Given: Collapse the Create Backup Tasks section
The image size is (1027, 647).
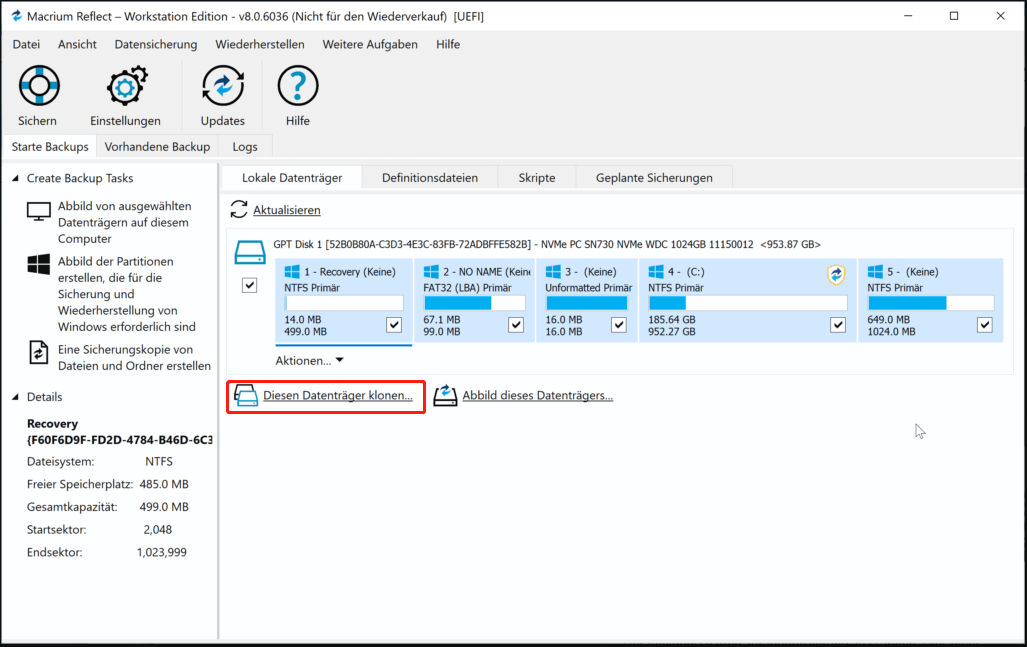Looking at the screenshot, I should click(x=15, y=178).
